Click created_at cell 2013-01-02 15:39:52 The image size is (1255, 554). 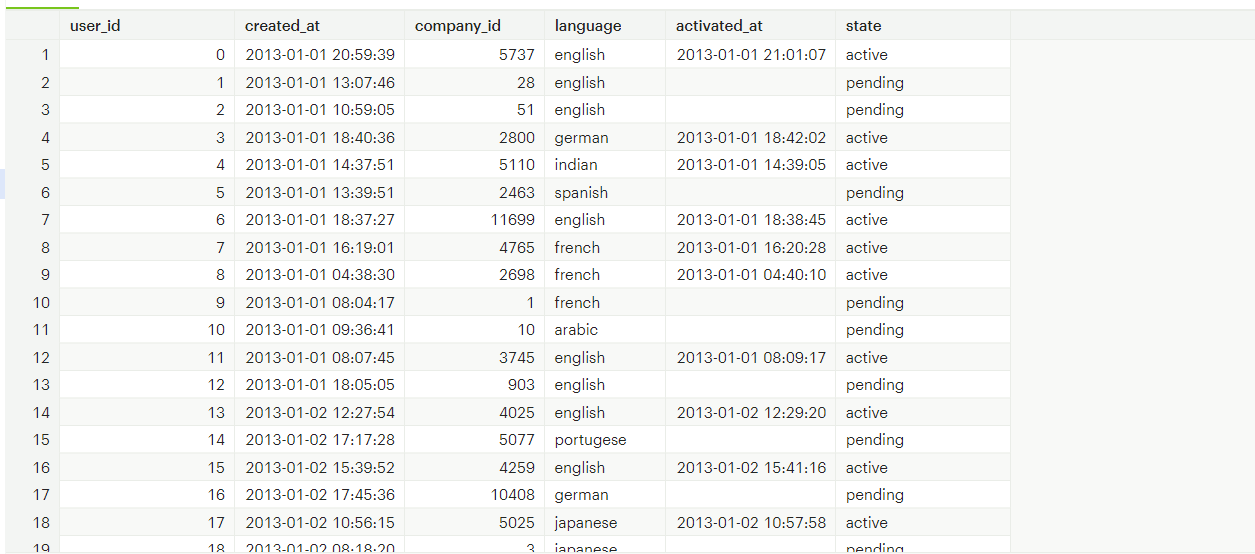(x=320, y=467)
